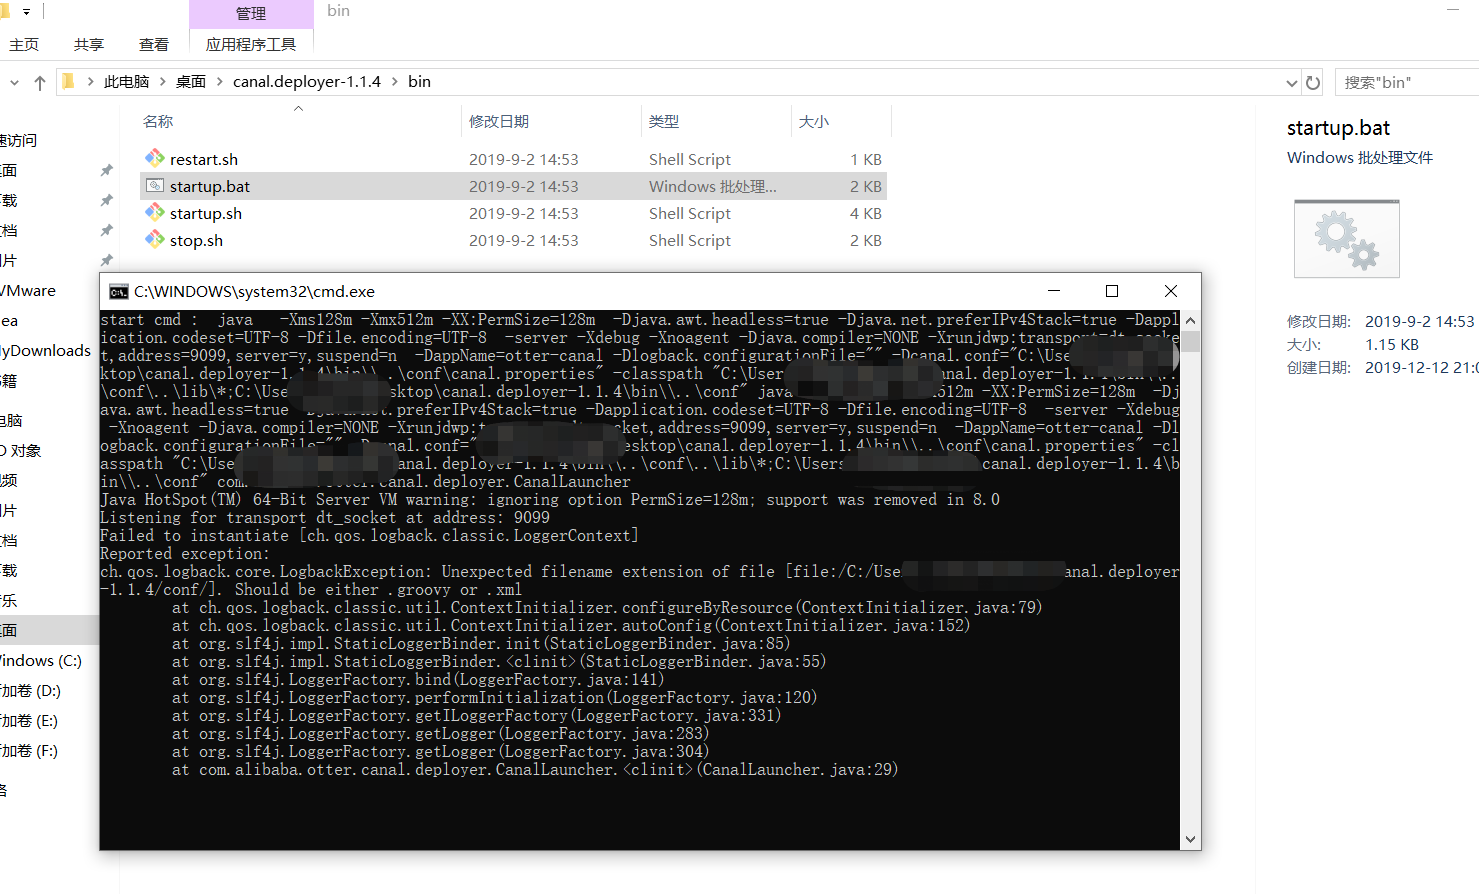
Task: Sort files by 修改日期 column
Action: pos(499,121)
